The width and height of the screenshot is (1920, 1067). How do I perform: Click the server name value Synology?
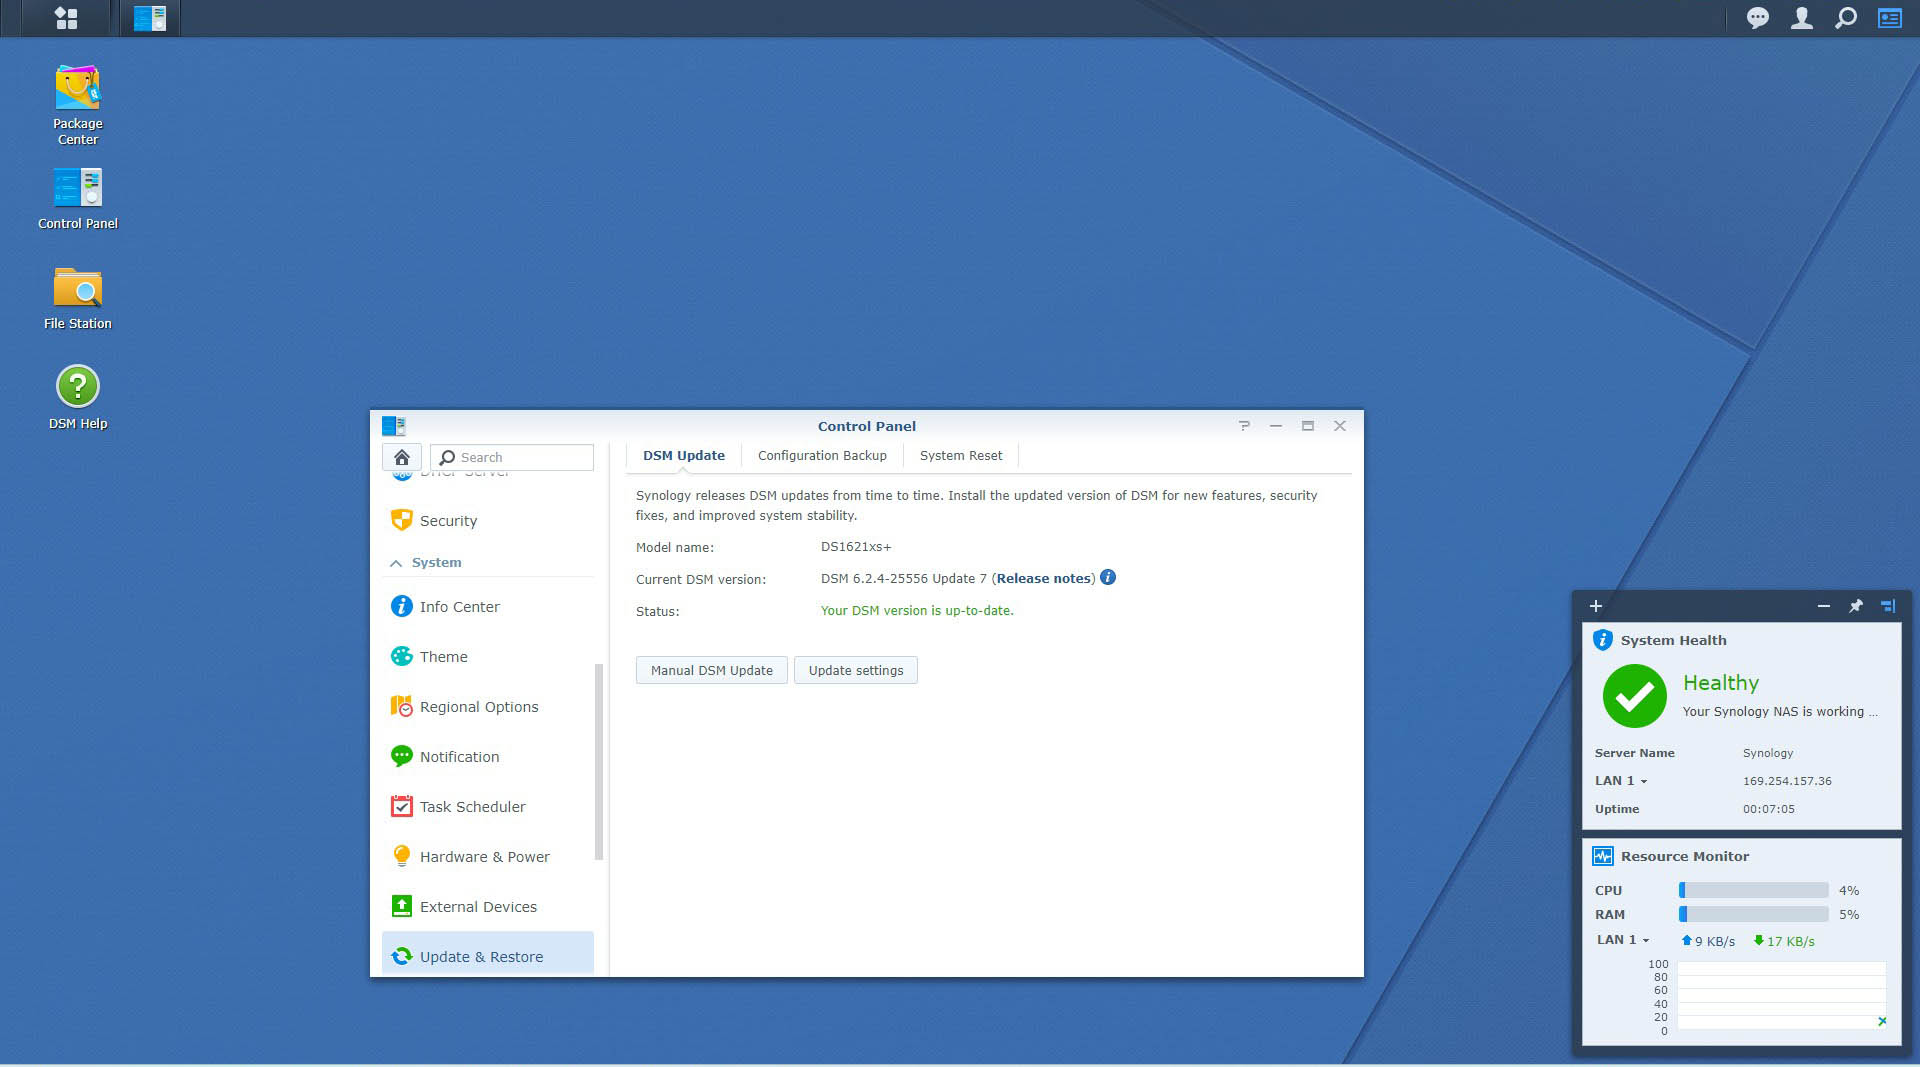coord(1767,753)
